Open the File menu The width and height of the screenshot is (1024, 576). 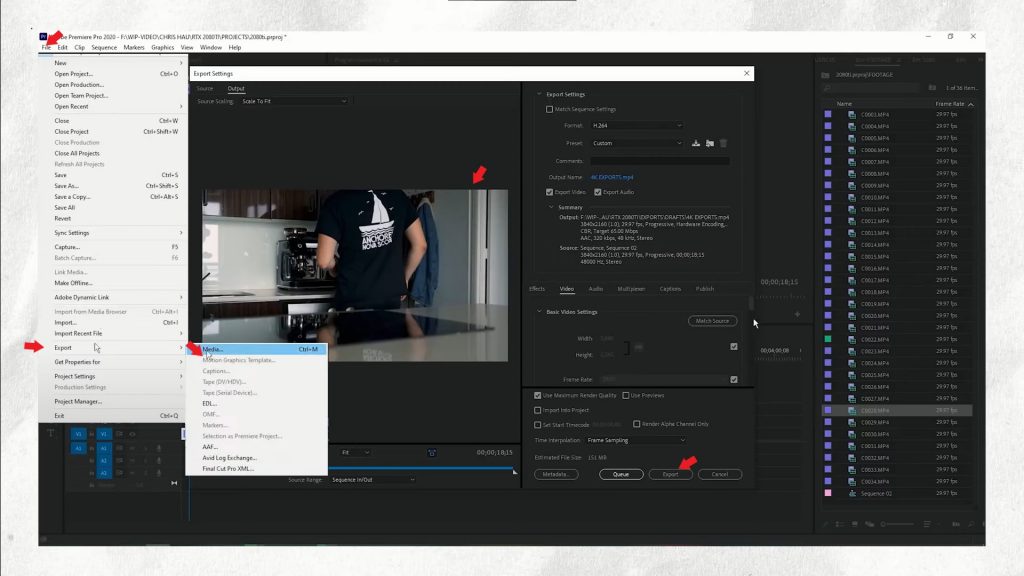pyautogui.click(x=46, y=48)
